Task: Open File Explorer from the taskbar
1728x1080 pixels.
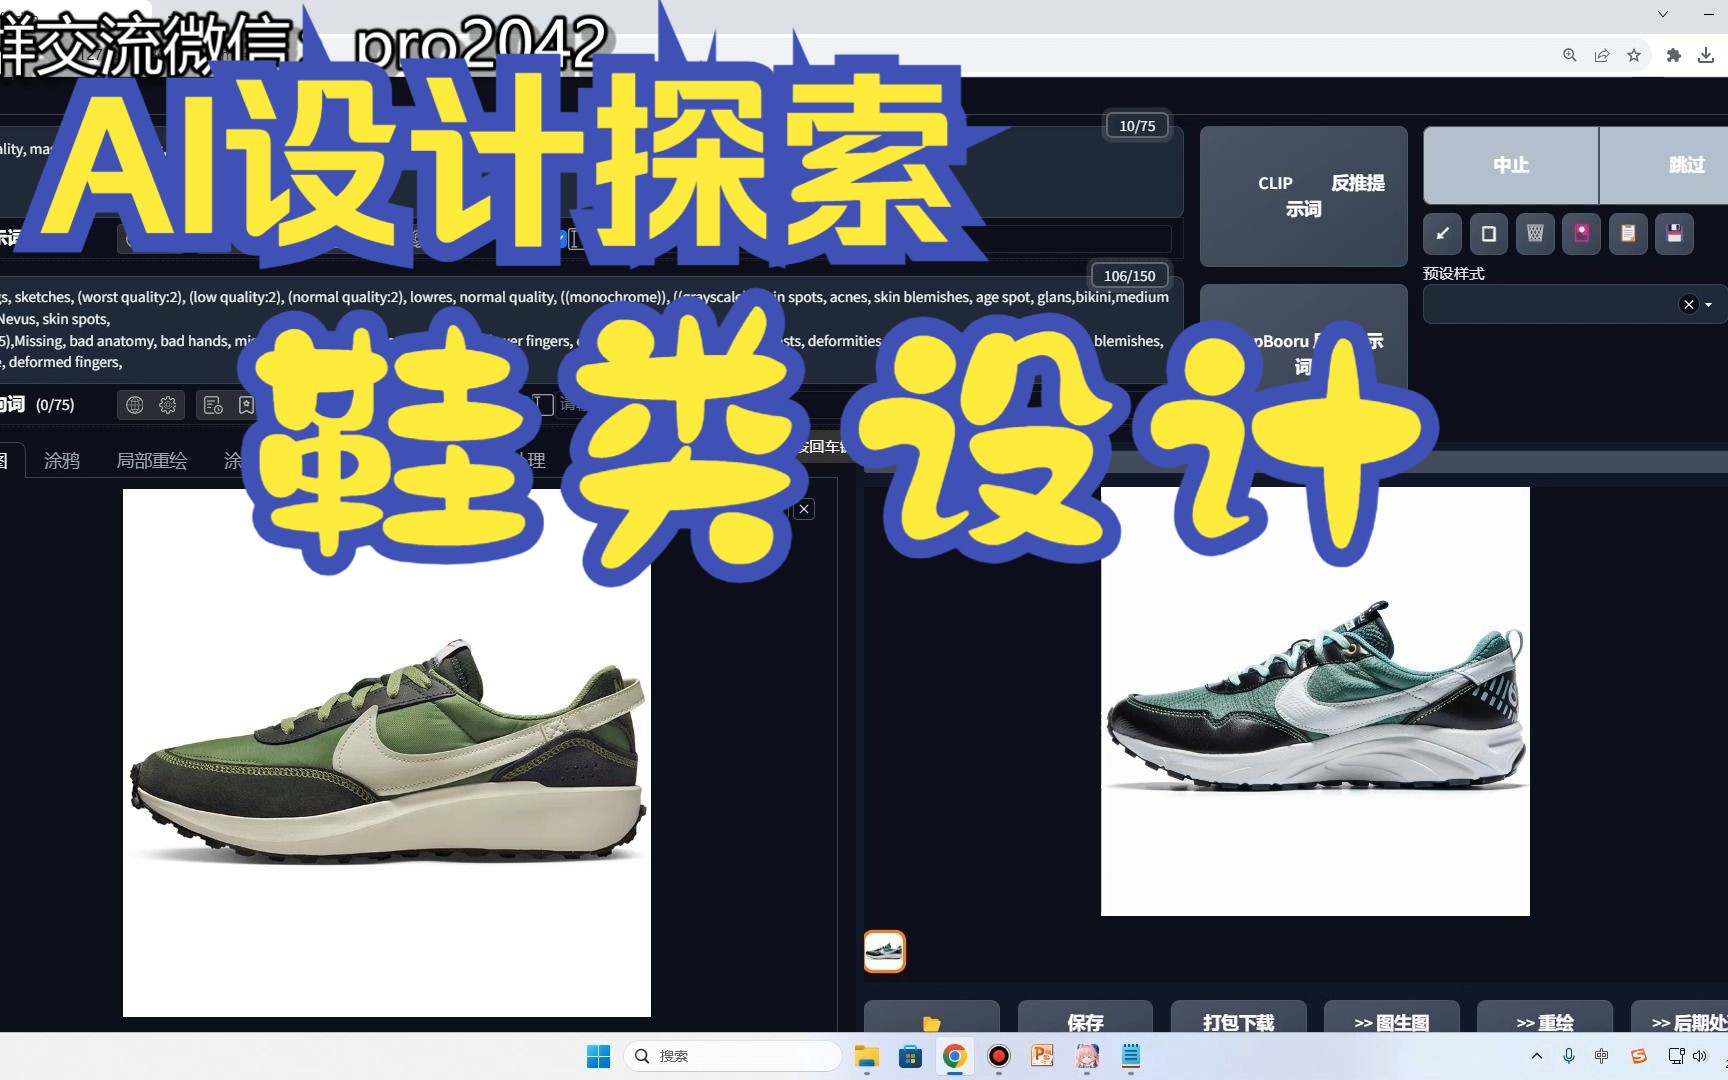Action: pos(866,1056)
